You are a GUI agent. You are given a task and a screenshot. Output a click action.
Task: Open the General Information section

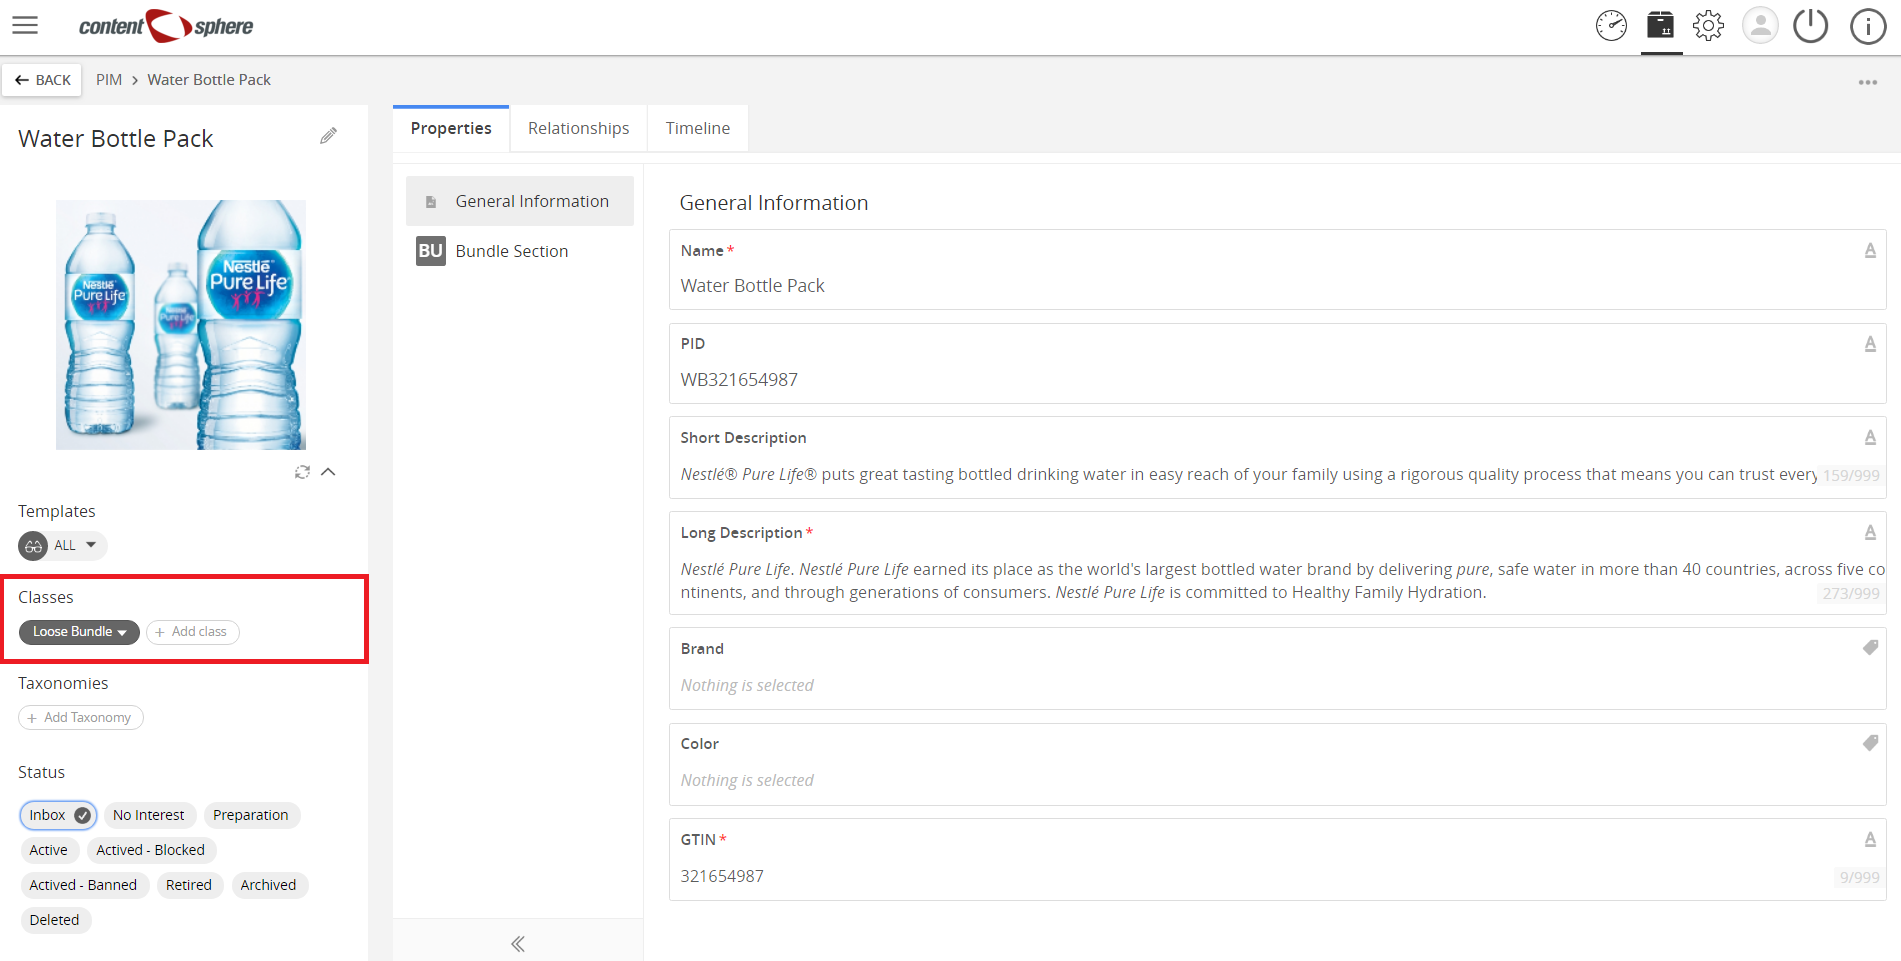coord(520,201)
